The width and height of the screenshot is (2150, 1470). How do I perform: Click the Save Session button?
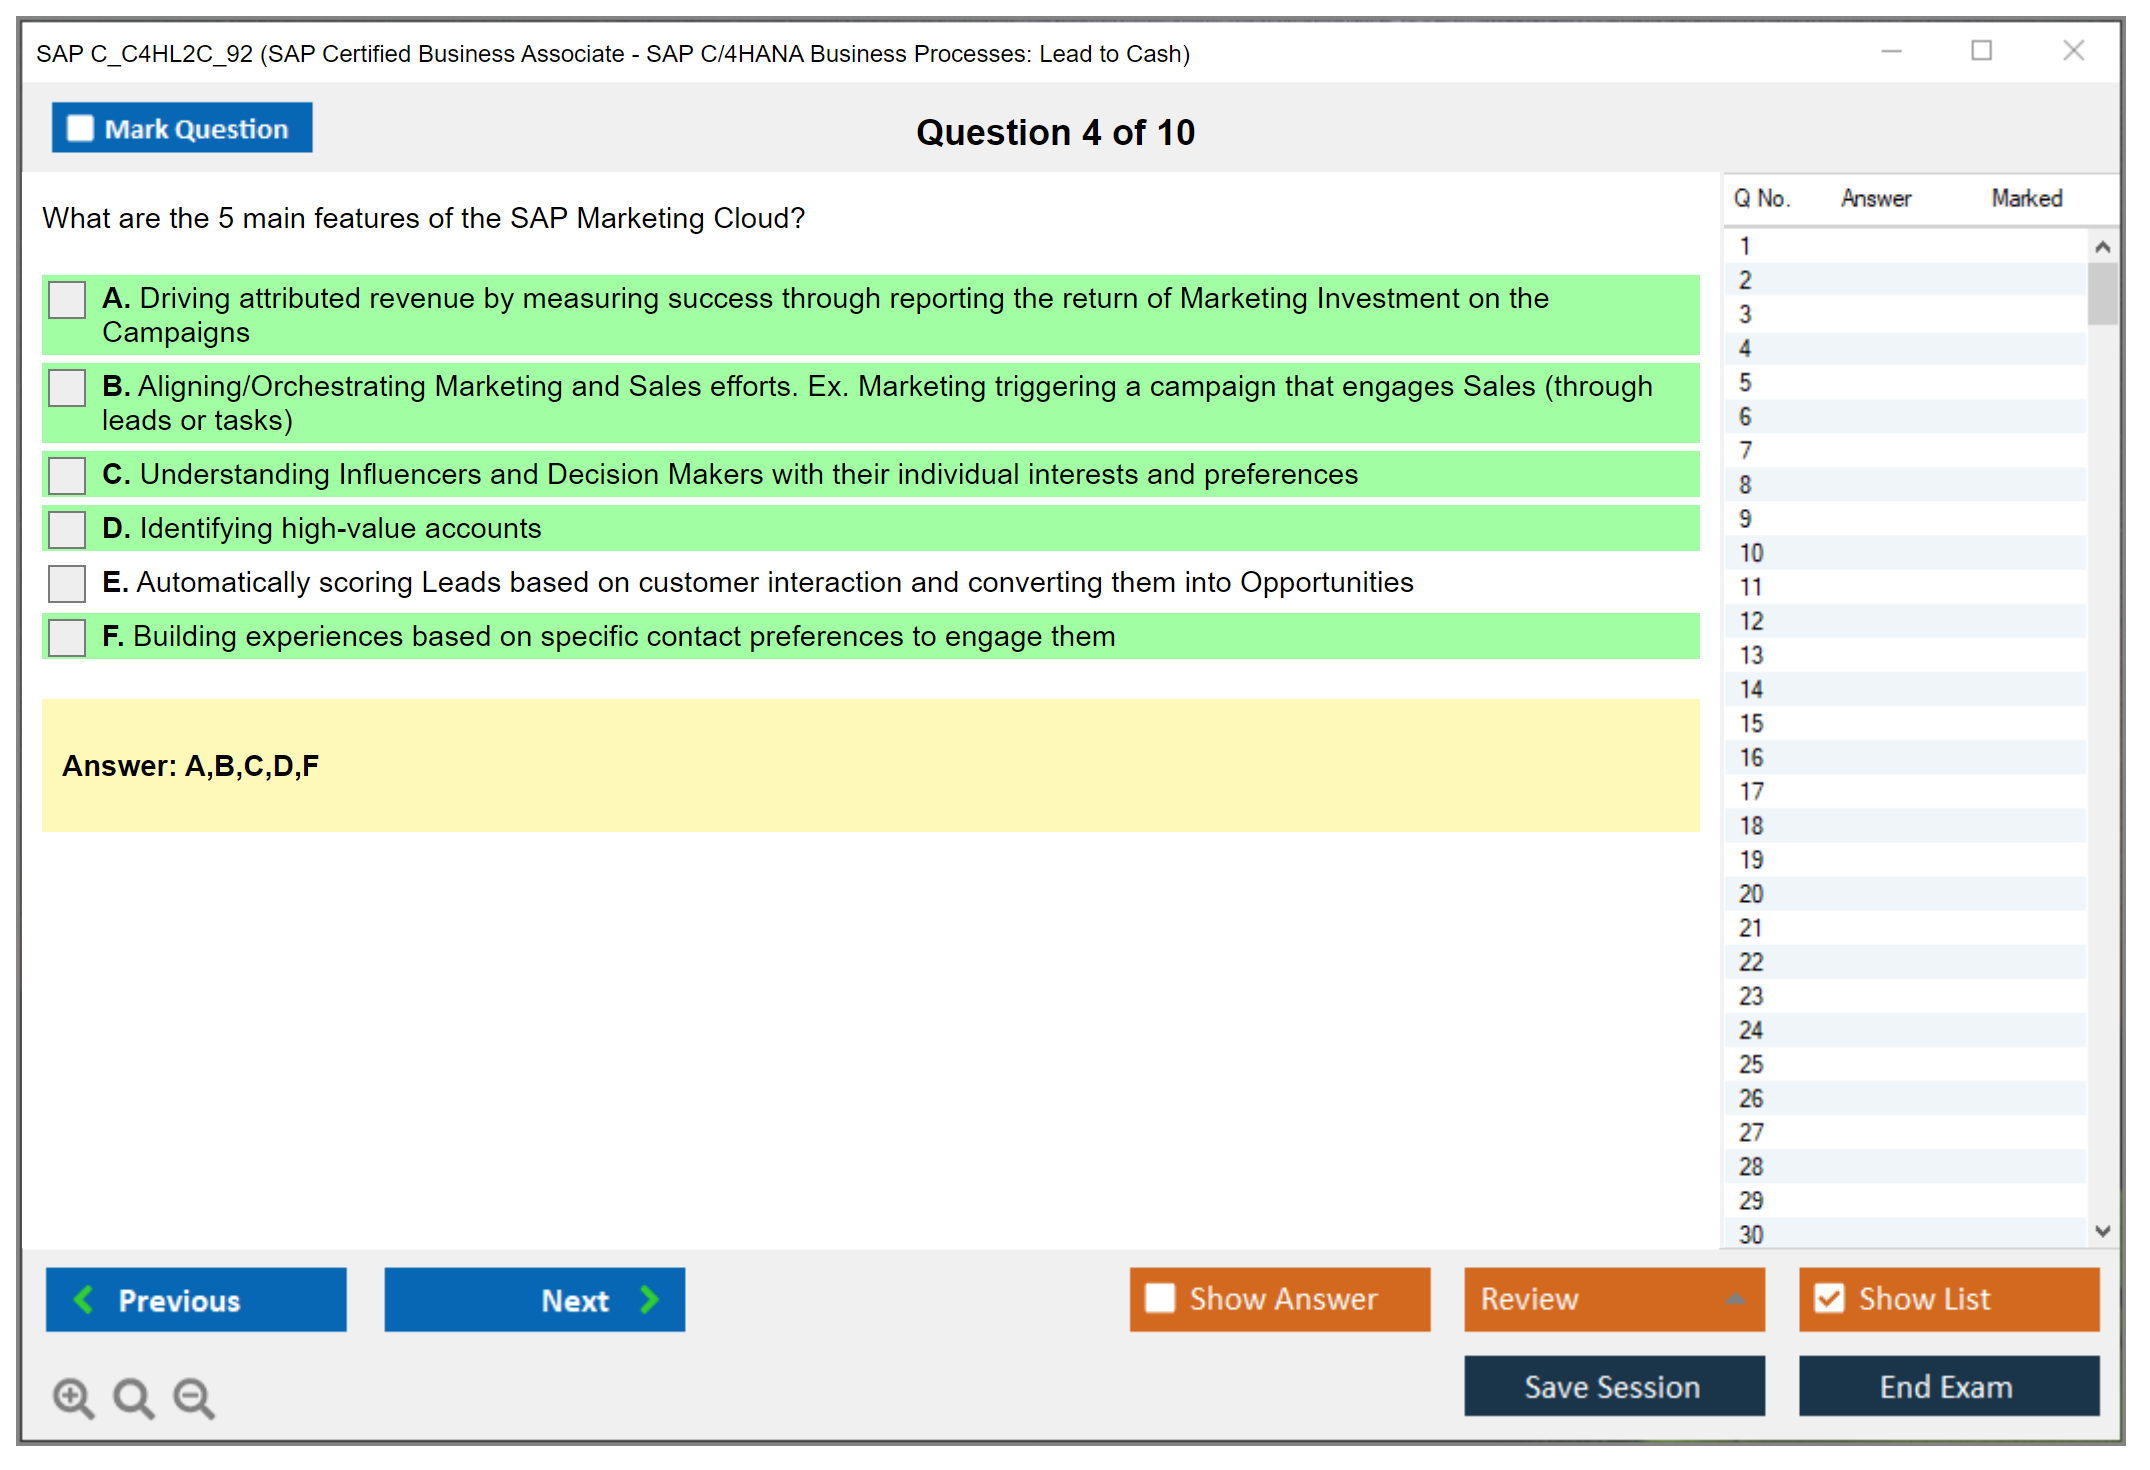[1613, 1386]
